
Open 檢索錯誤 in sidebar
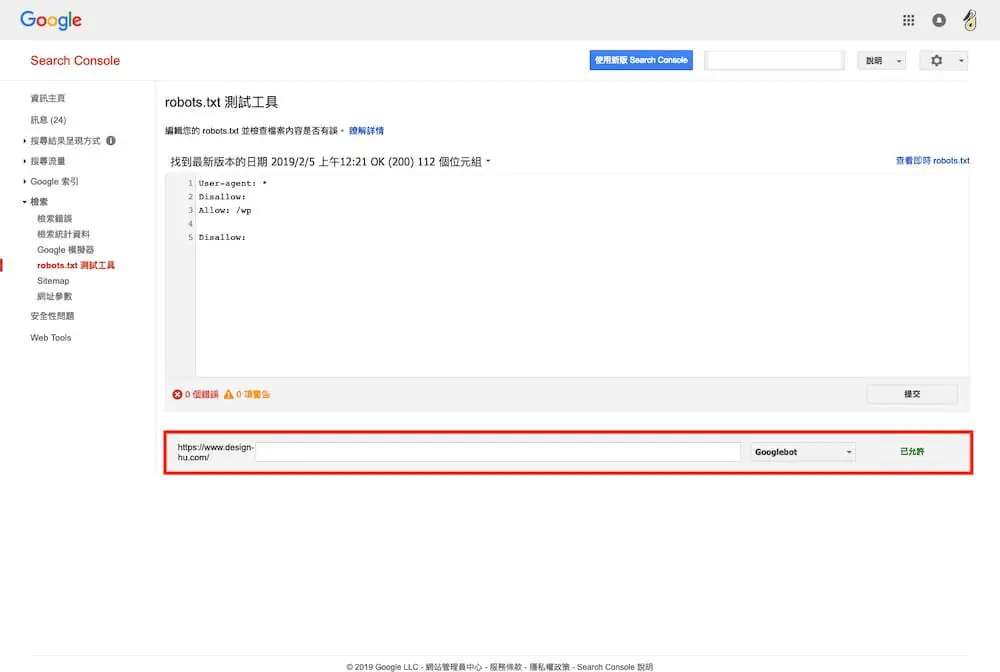pos(54,219)
